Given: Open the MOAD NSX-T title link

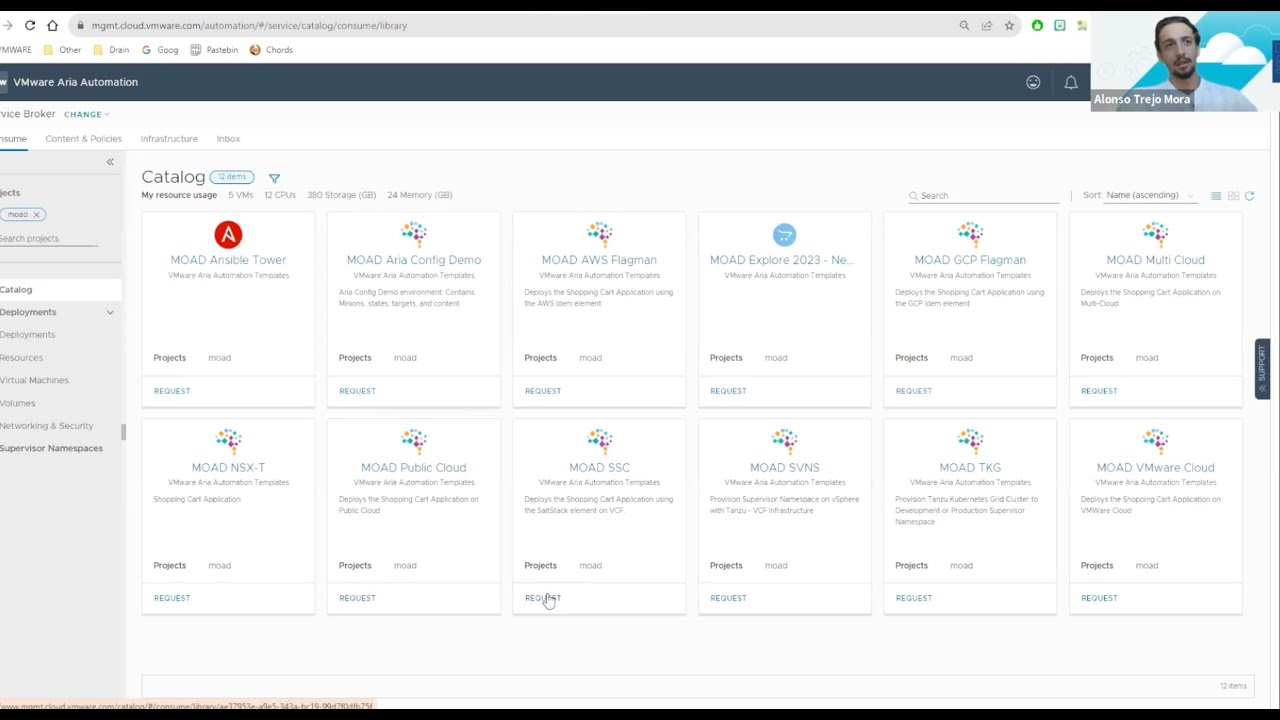Looking at the screenshot, I should (x=228, y=467).
